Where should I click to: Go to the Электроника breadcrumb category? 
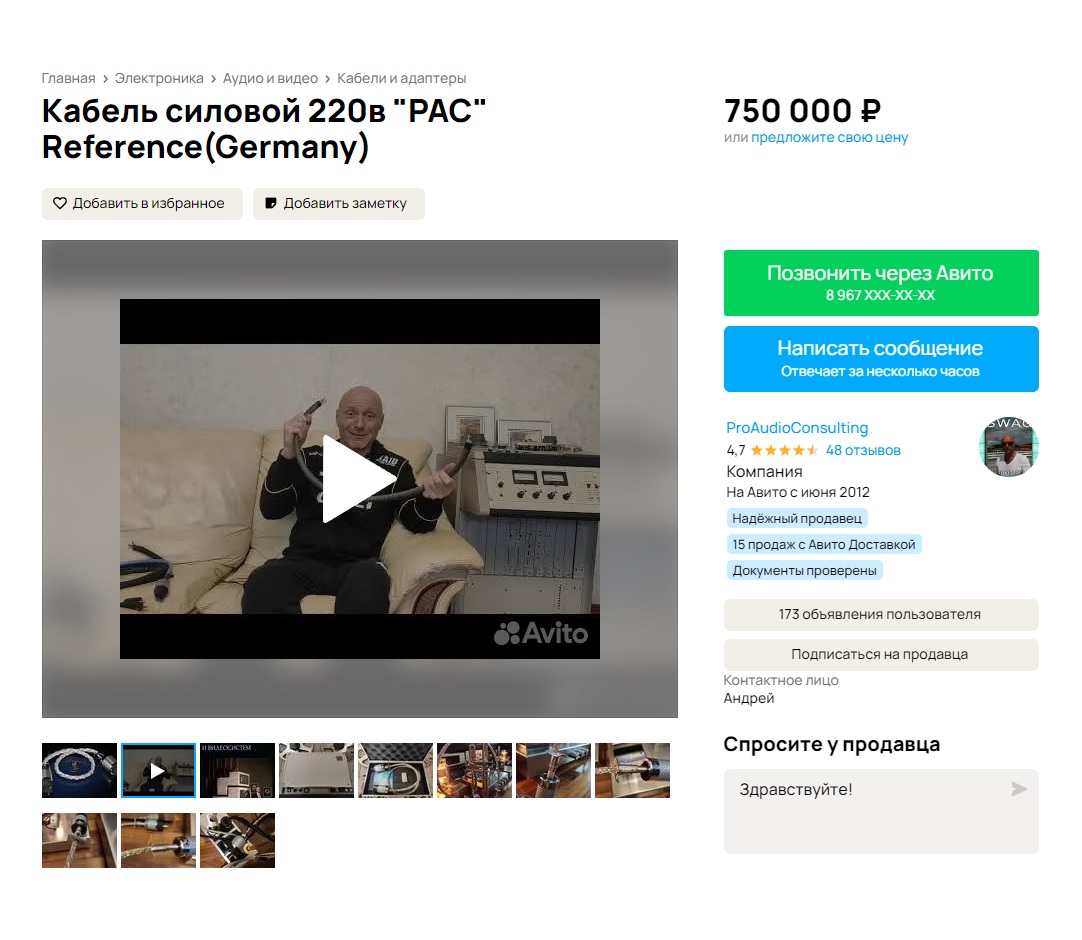(159, 78)
